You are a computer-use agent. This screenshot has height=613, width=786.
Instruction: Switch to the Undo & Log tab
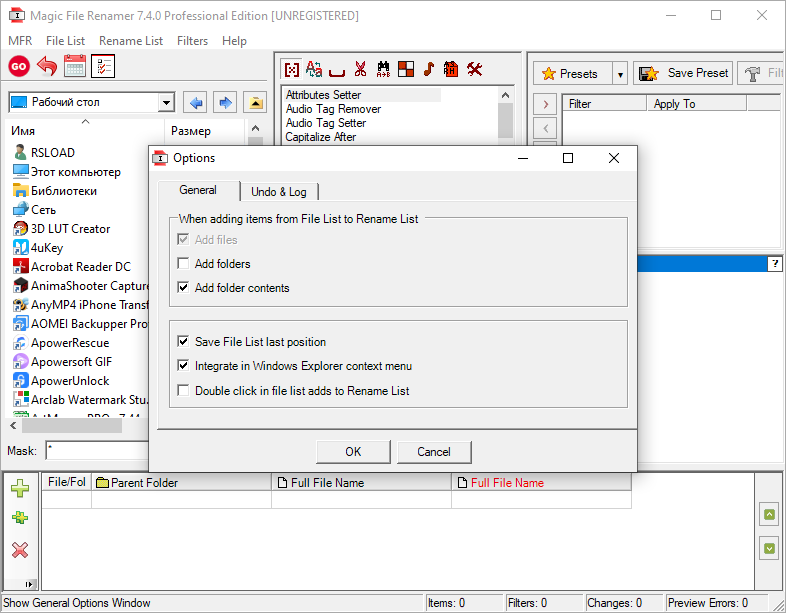tap(279, 191)
